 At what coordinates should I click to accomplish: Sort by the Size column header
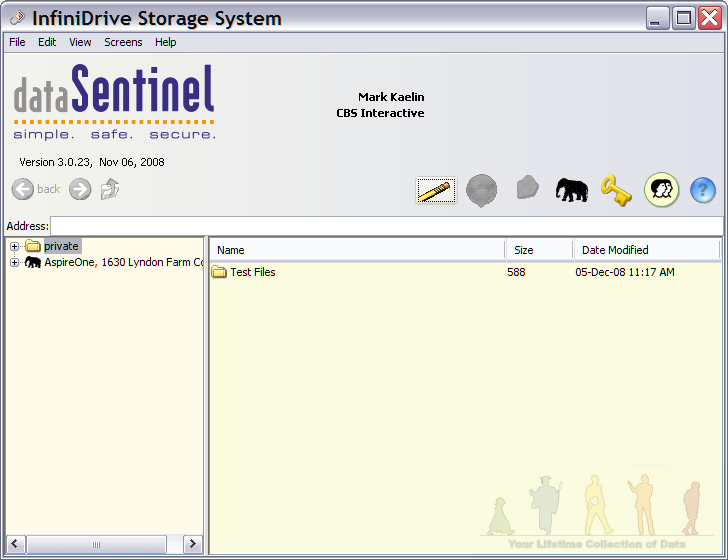click(x=540, y=250)
